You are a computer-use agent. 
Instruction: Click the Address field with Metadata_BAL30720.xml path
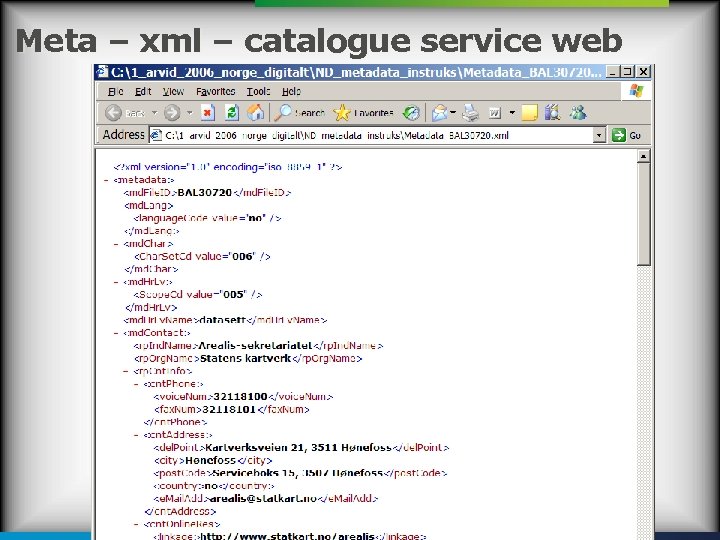pos(377,135)
